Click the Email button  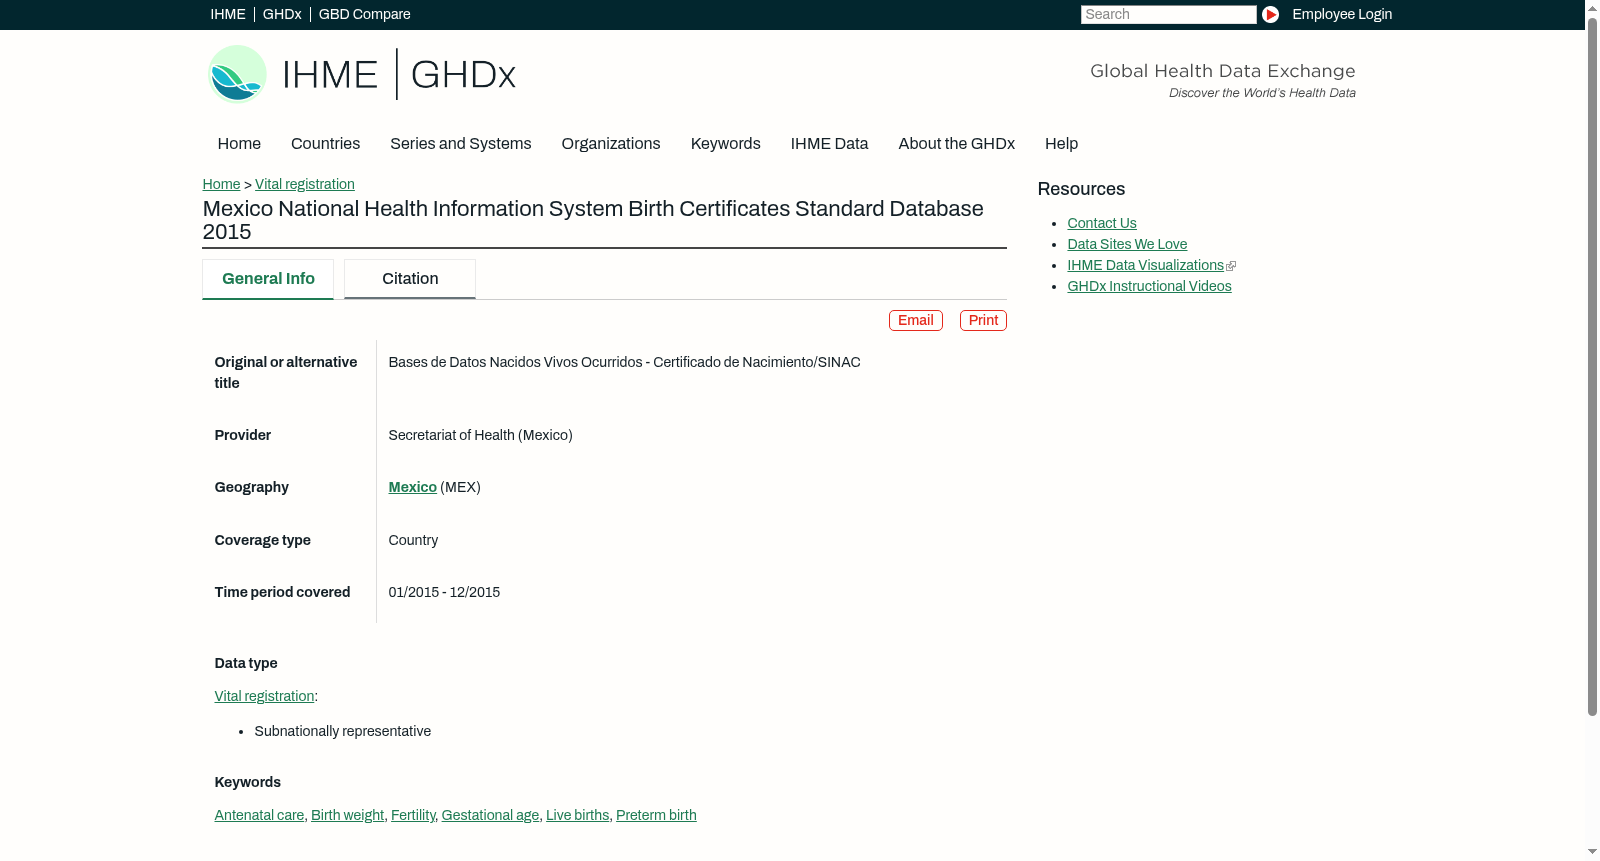click(x=915, y=320)
